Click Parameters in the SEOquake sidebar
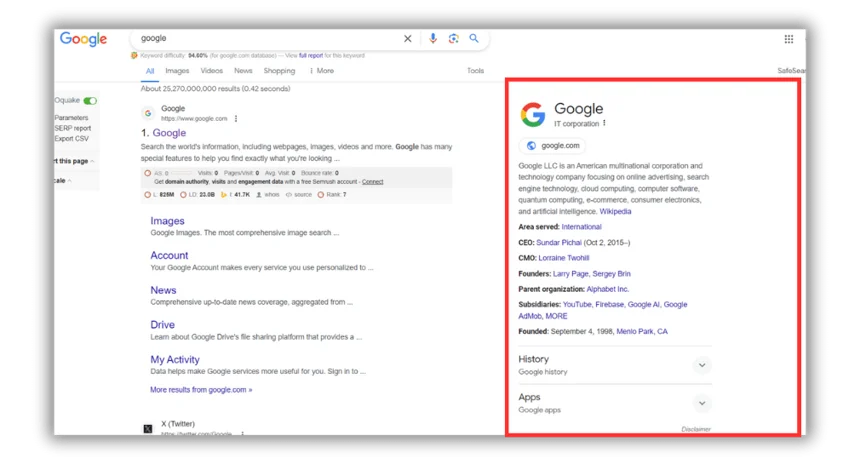Screen dimensions: 860x464 [71, 118]
